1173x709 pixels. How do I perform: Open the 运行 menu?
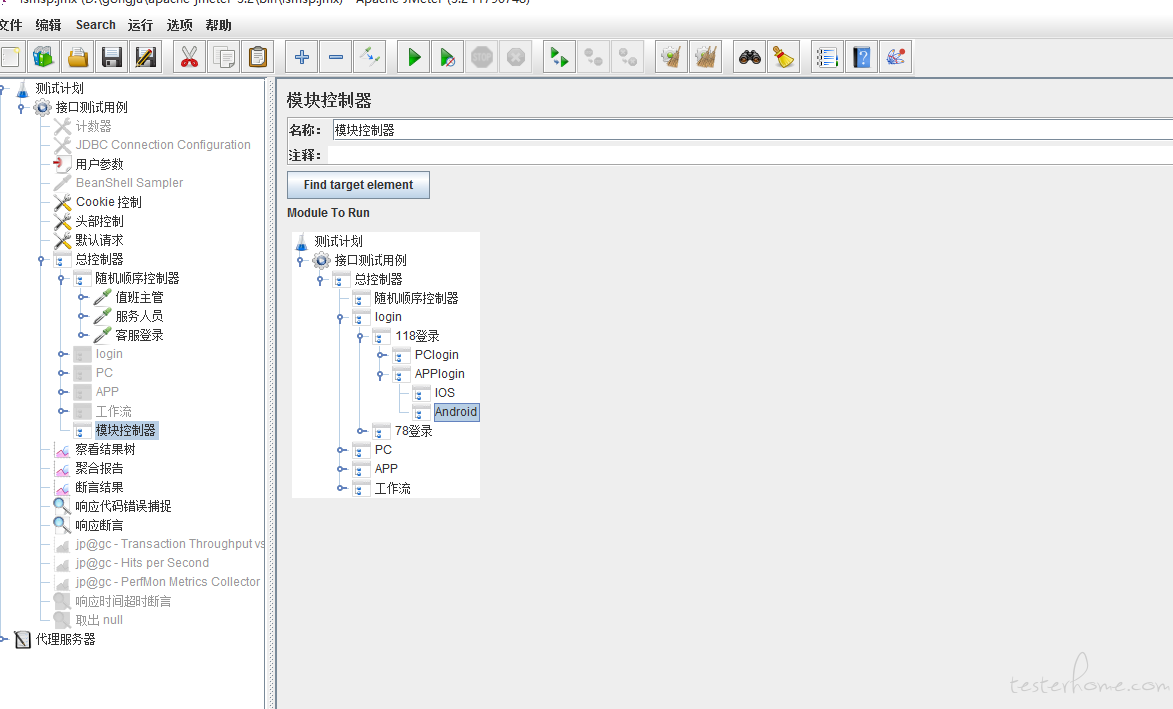[140, 25]
